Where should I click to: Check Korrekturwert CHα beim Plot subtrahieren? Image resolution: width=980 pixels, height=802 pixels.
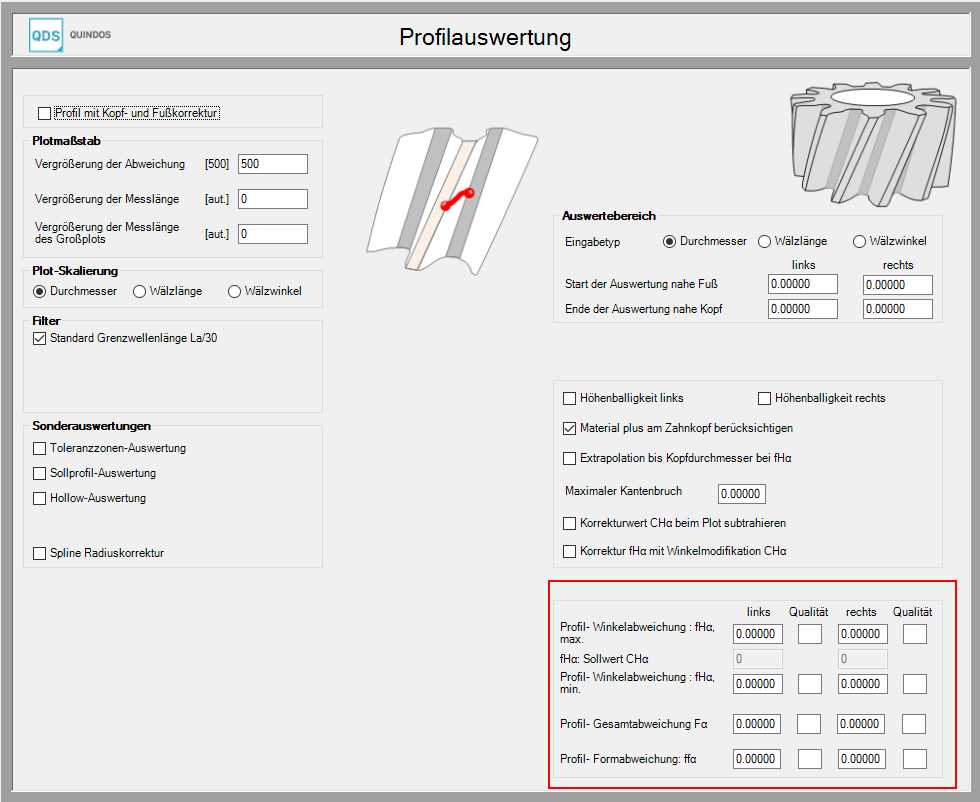569,523
